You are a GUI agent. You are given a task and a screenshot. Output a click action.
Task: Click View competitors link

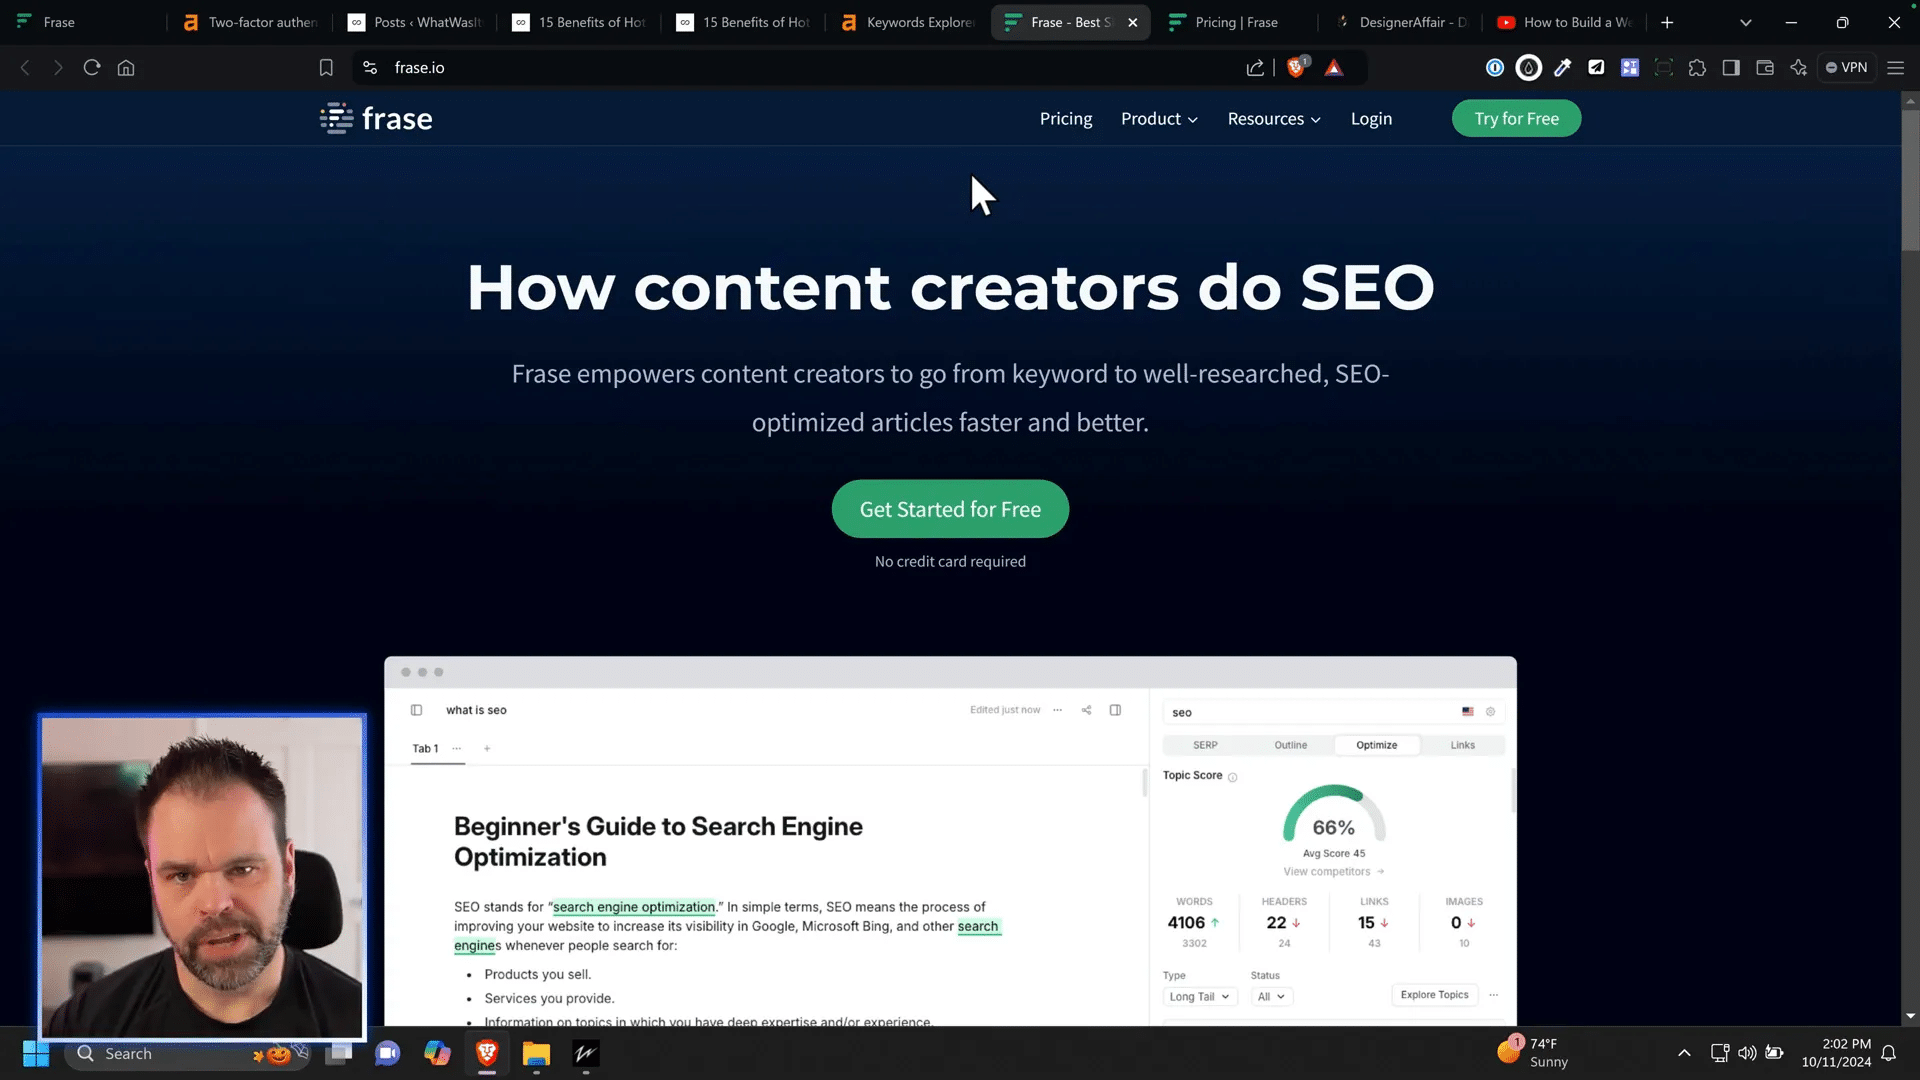point(1334,872)
